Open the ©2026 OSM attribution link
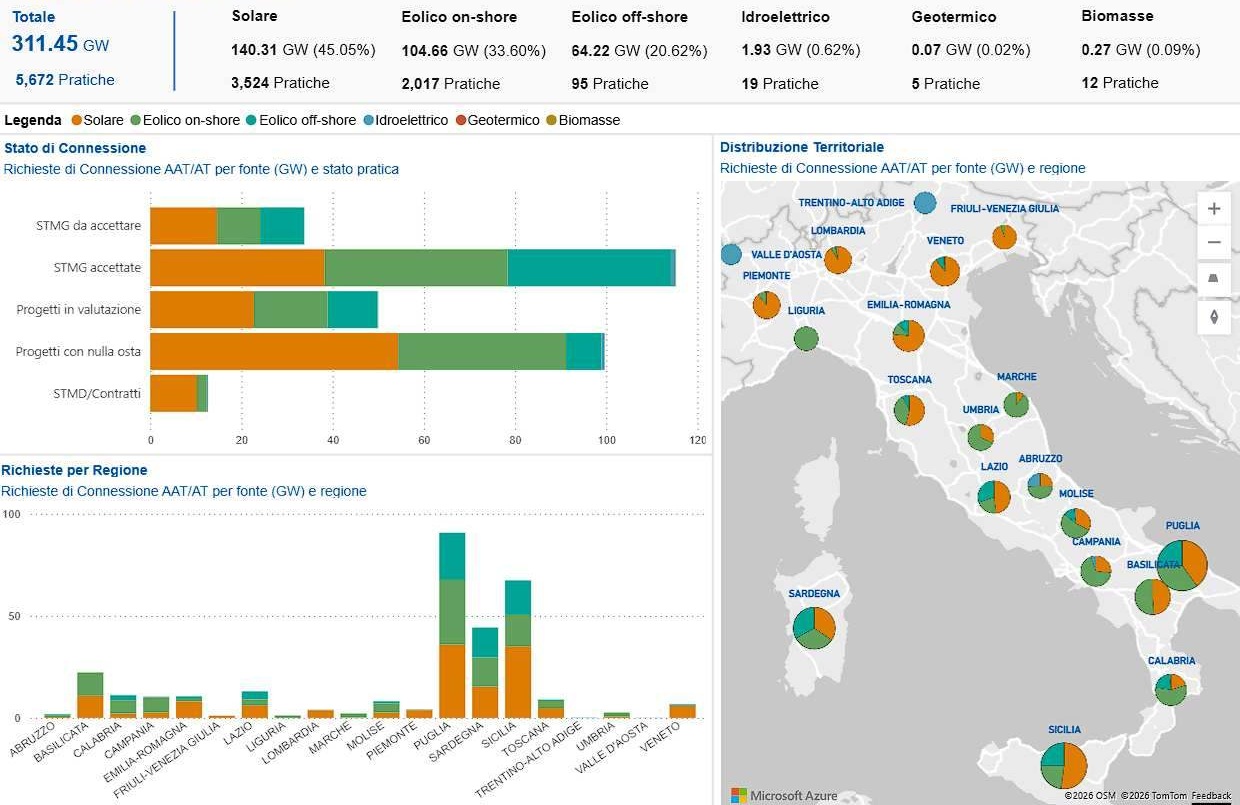 pos(1089,795)
